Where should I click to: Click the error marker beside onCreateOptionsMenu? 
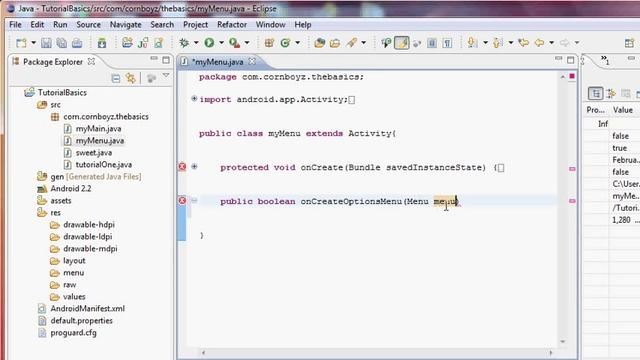pyautogui.click(x=182, y=200)
